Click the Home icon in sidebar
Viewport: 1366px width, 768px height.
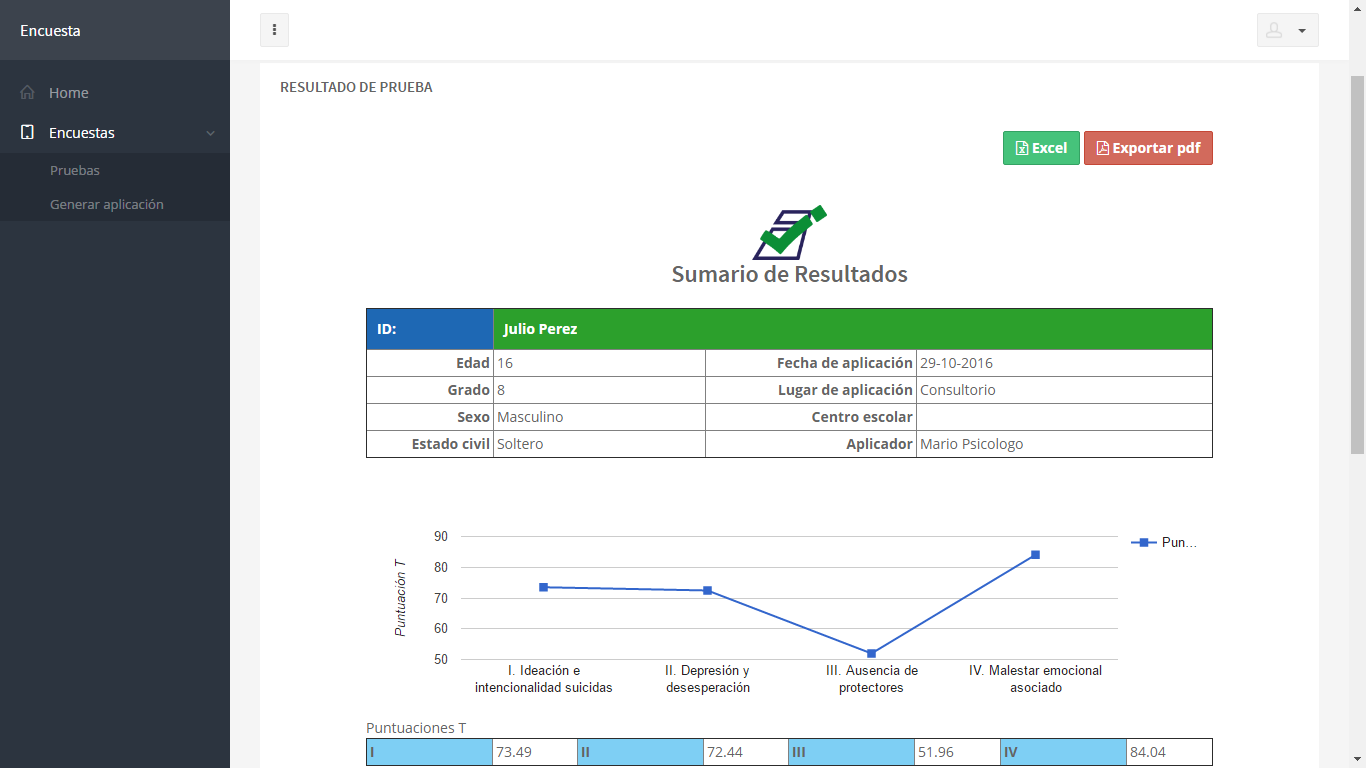point(28,93)
